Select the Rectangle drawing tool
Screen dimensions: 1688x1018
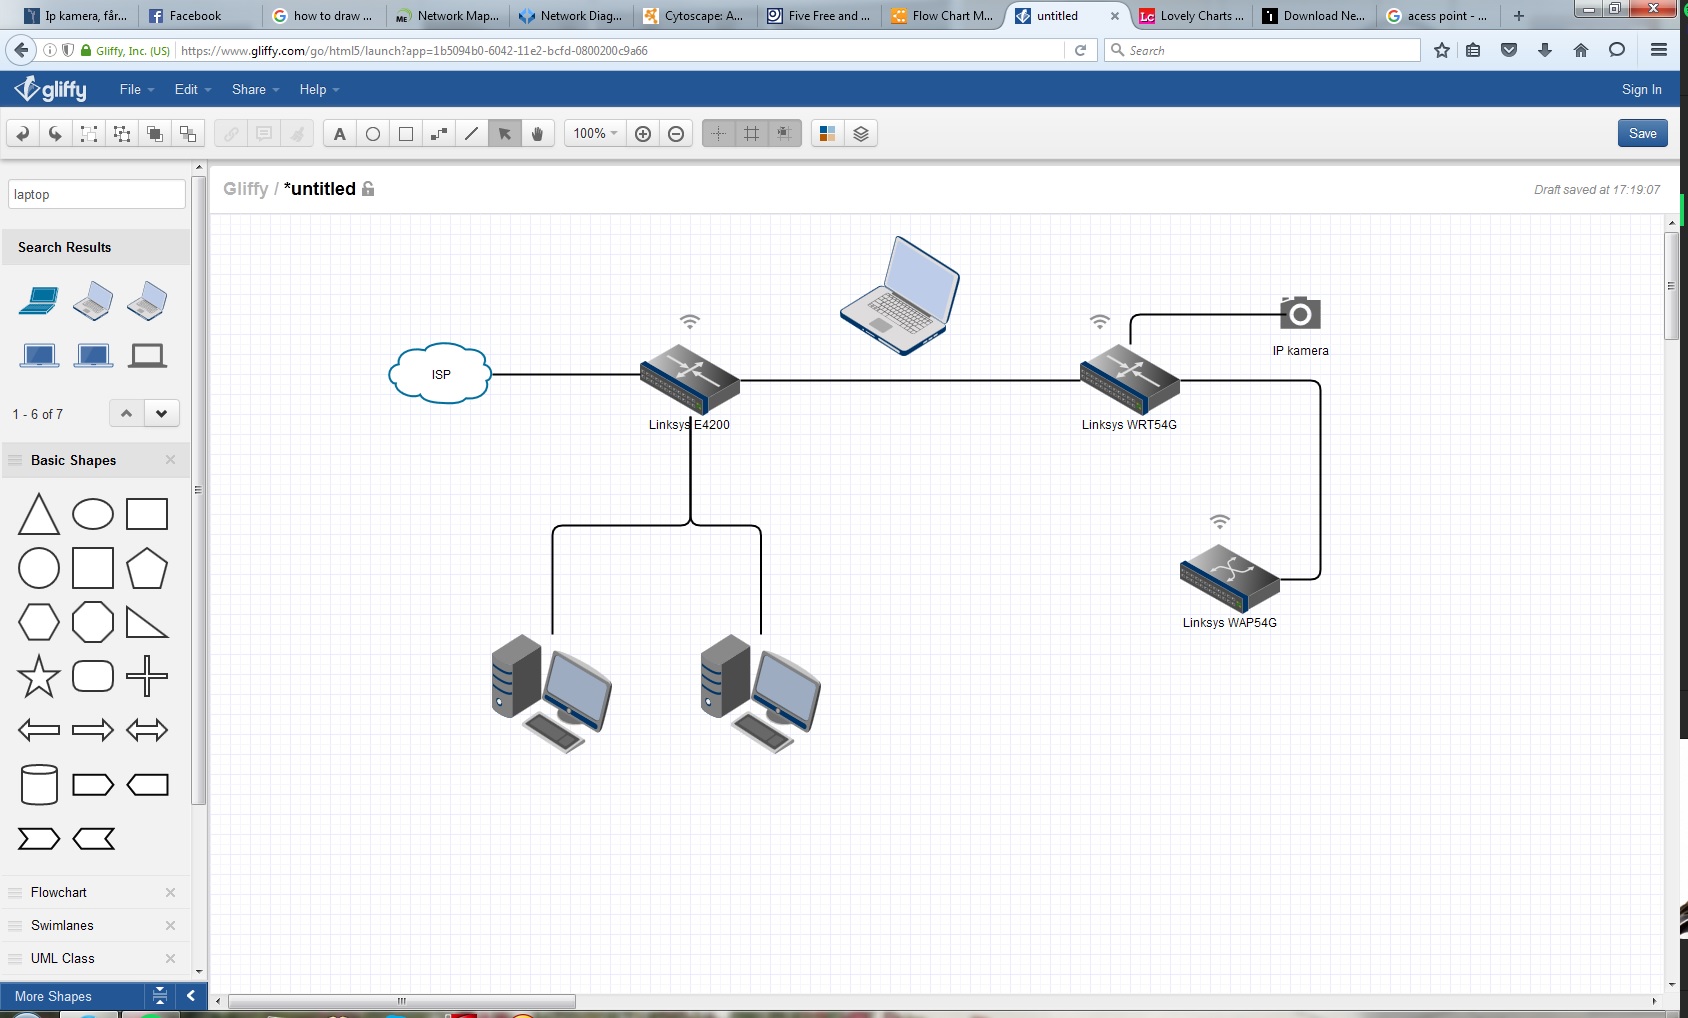(x=406, y=133)
